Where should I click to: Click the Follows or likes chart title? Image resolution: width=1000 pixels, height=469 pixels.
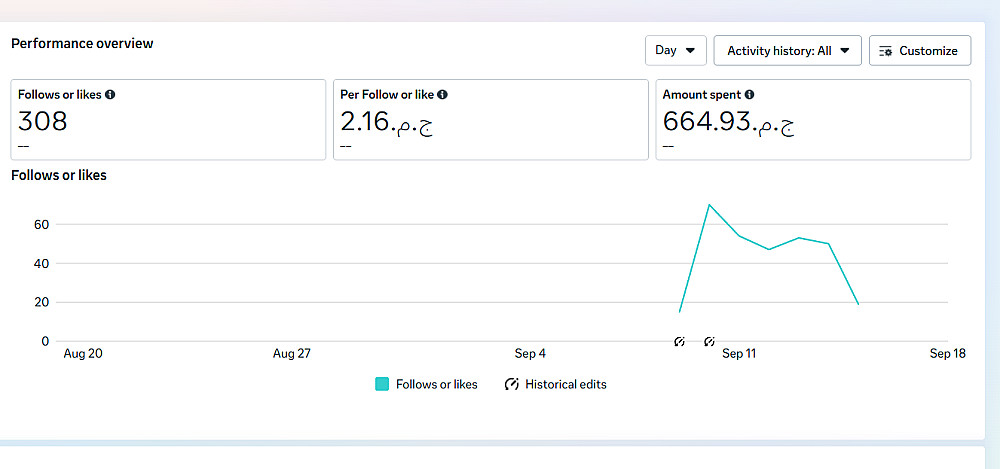(x=59, y=175)
